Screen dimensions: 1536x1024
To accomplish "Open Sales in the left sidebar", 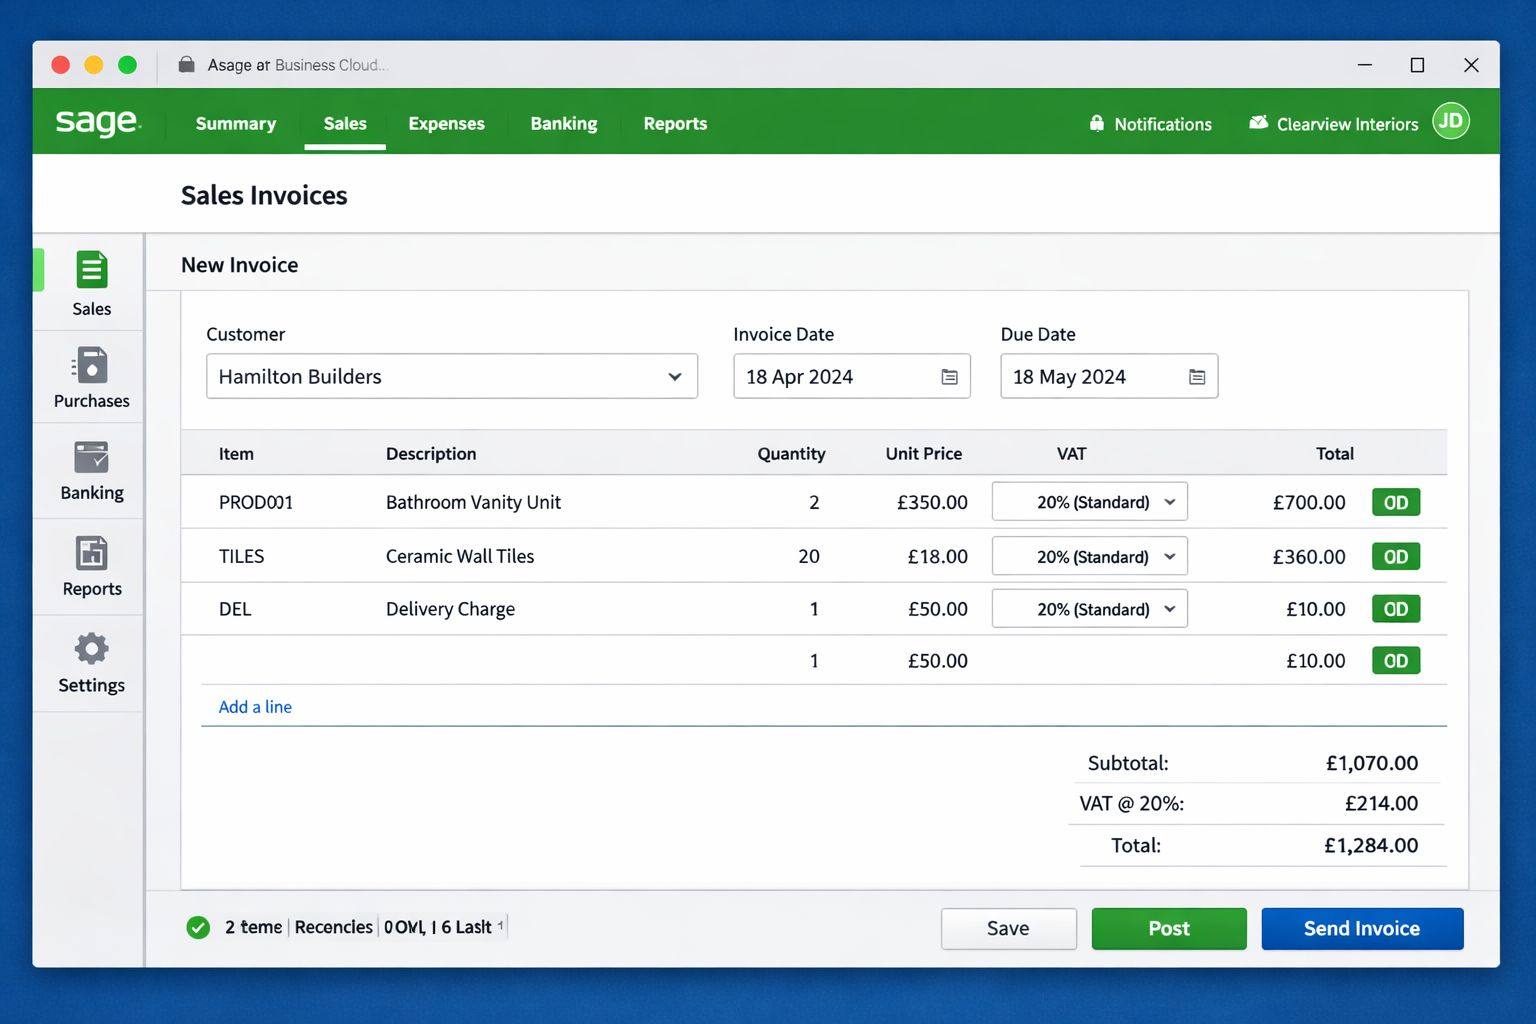I will click(x=91, y=284).
